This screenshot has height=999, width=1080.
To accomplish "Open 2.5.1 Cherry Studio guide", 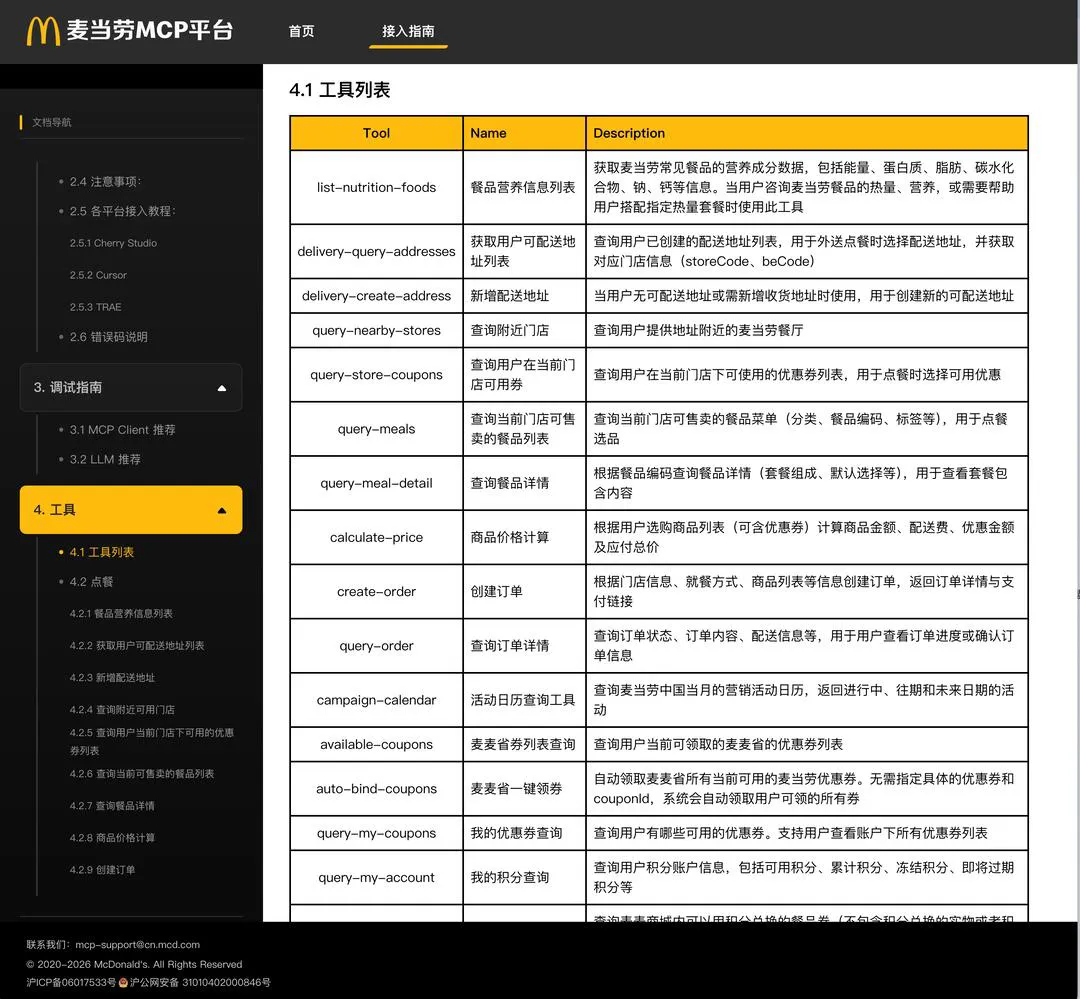I will click(x=113, y=243).
